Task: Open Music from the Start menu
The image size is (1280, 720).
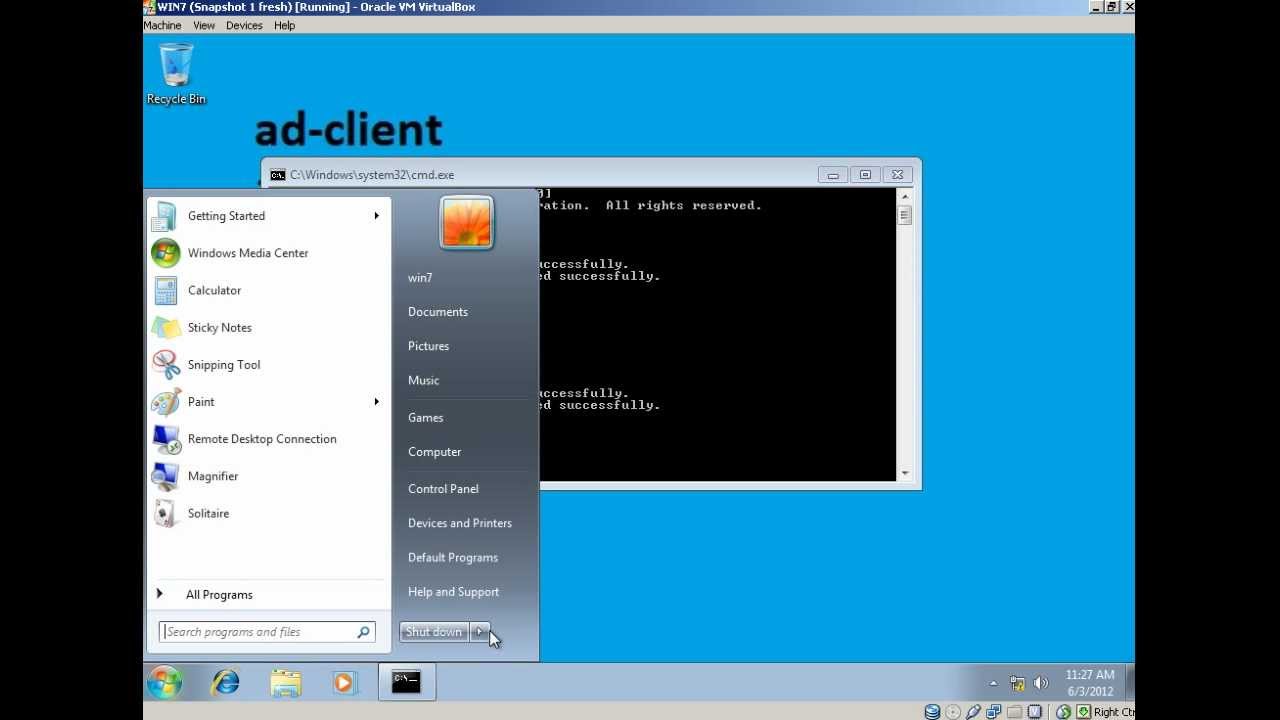Action: (x=424, y=380)
